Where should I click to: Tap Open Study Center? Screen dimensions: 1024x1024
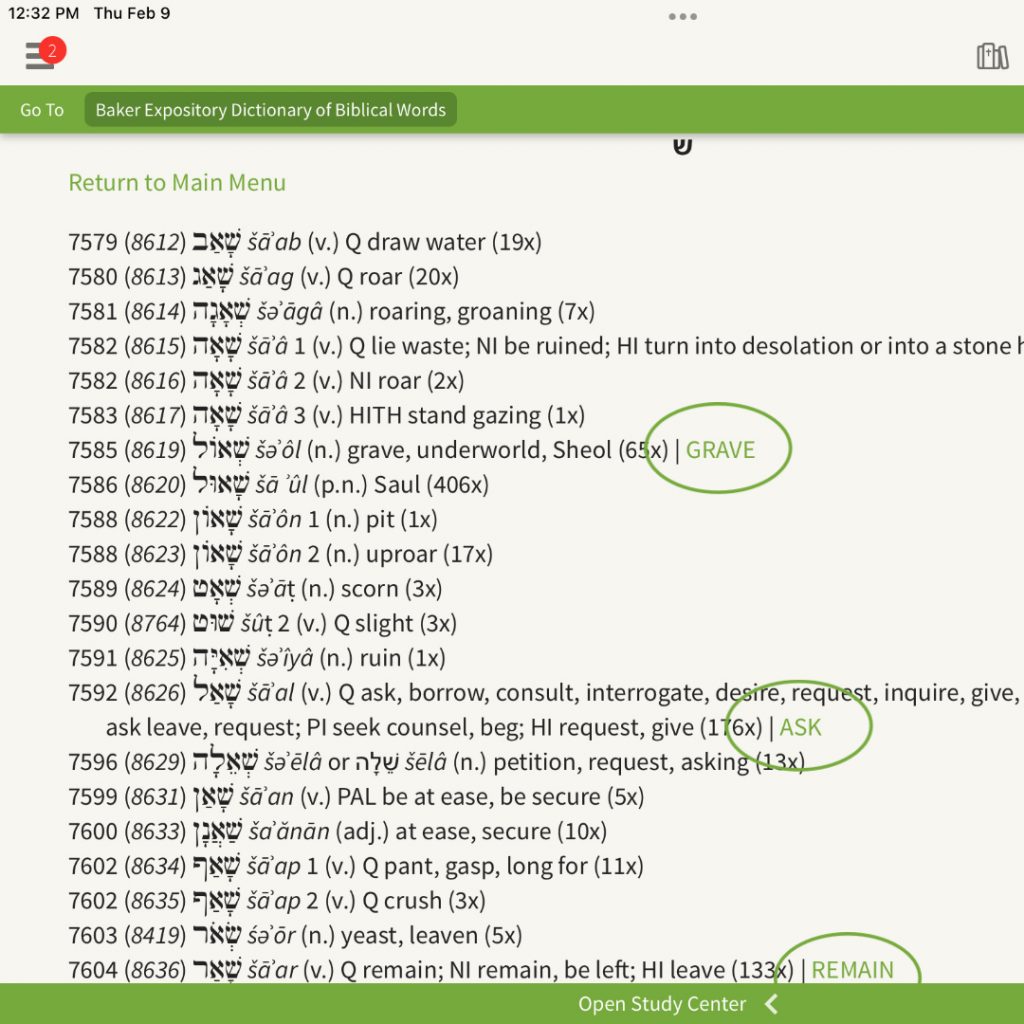pyautogui.click(x=662, y=1004)
